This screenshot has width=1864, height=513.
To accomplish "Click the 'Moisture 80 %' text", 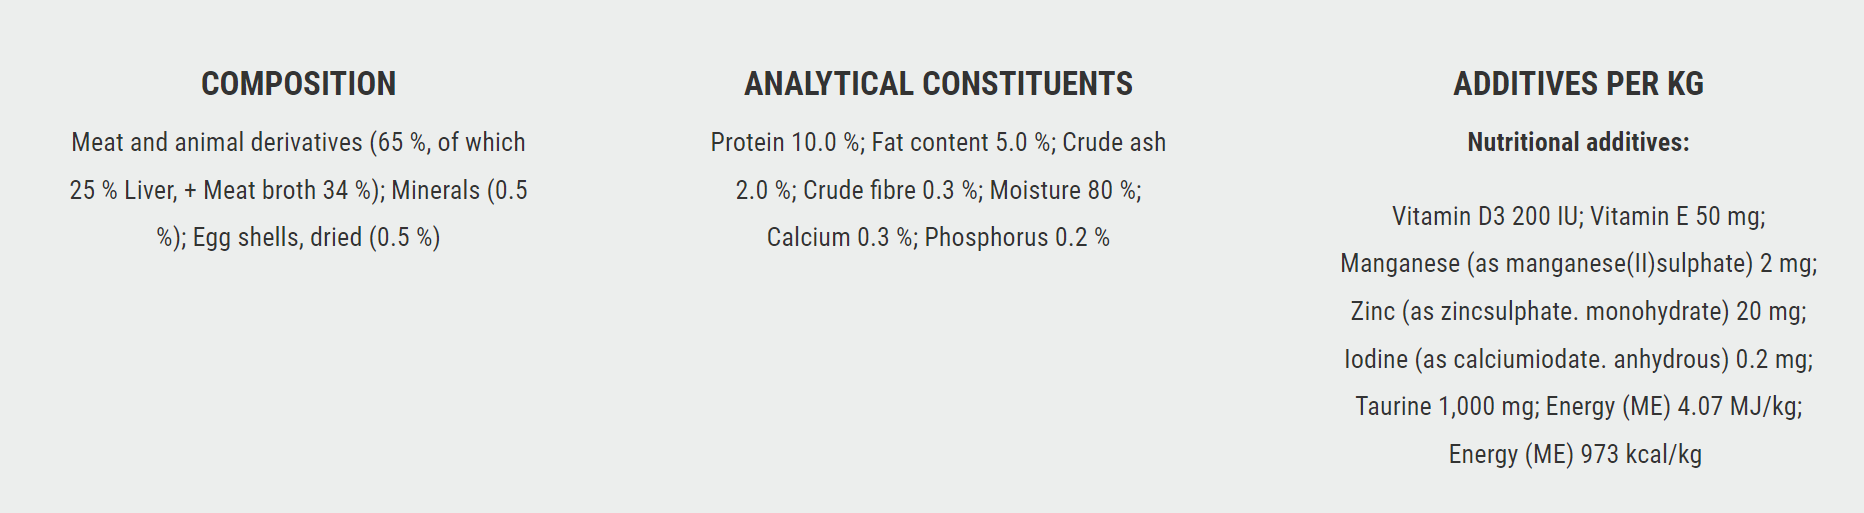I will pos(1063,190).
